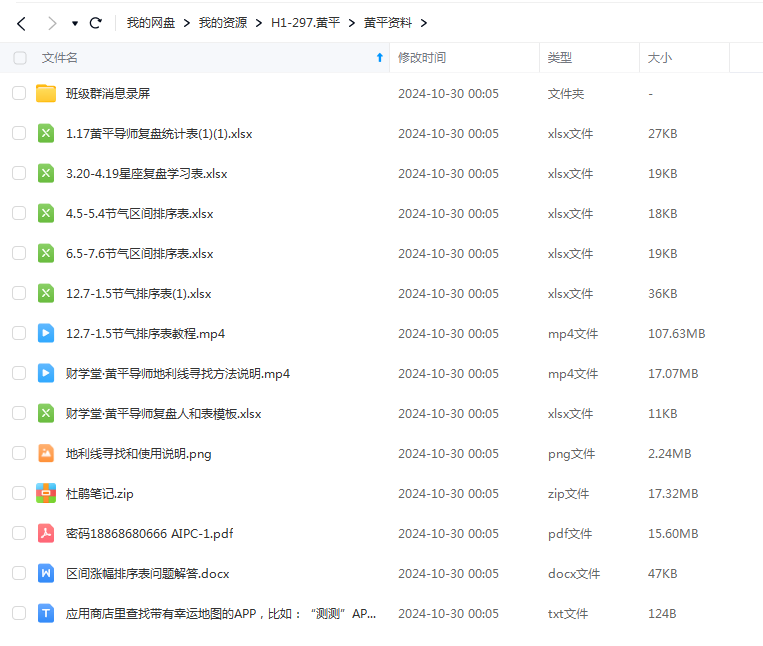
Task: Click the PDF icon for 密码18868680666 AIPC-1.pdf
Action: click(x=46, y=533)
